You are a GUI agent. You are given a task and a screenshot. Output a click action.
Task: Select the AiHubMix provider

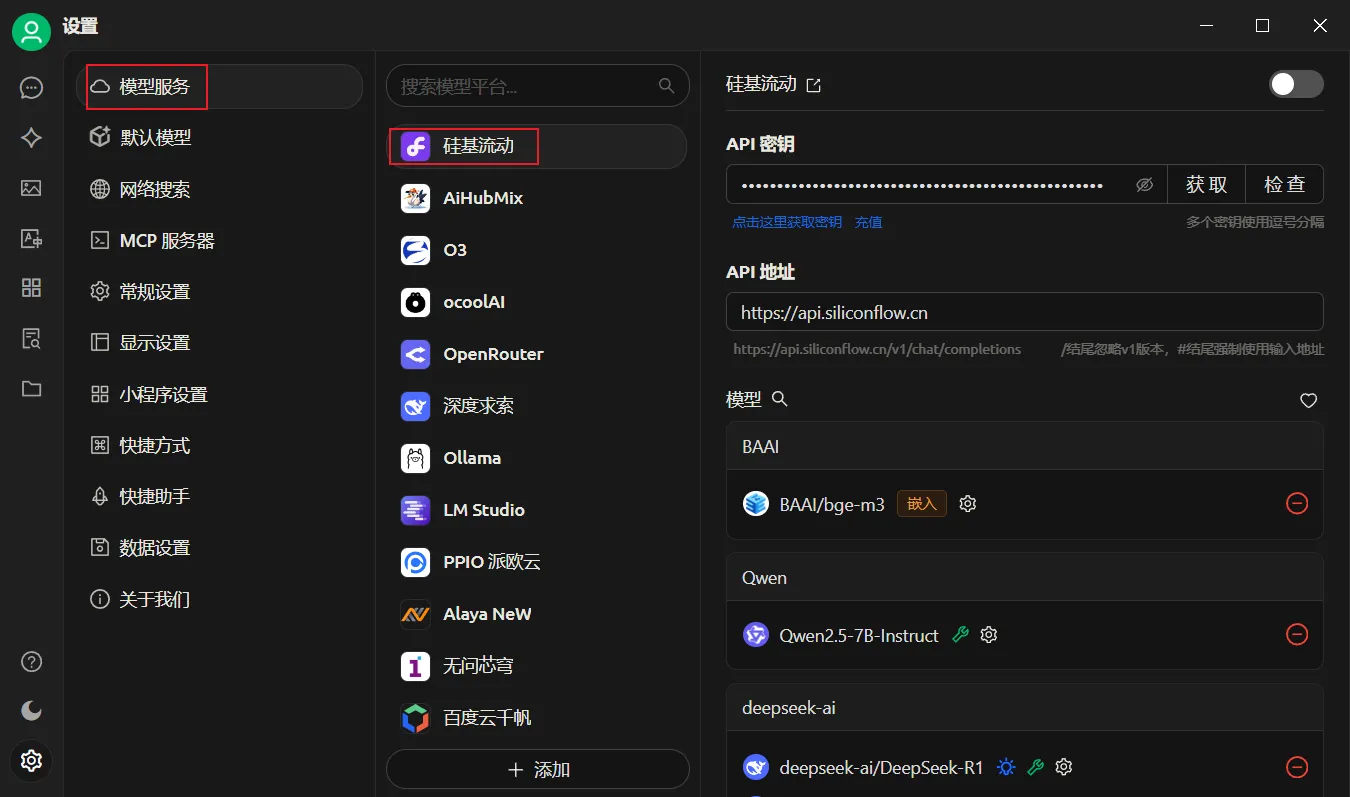click(537, 198)
